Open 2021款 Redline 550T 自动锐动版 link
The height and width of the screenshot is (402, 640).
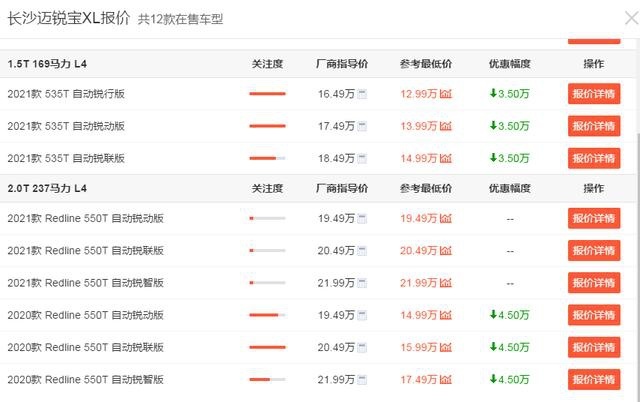click(86, 218)
